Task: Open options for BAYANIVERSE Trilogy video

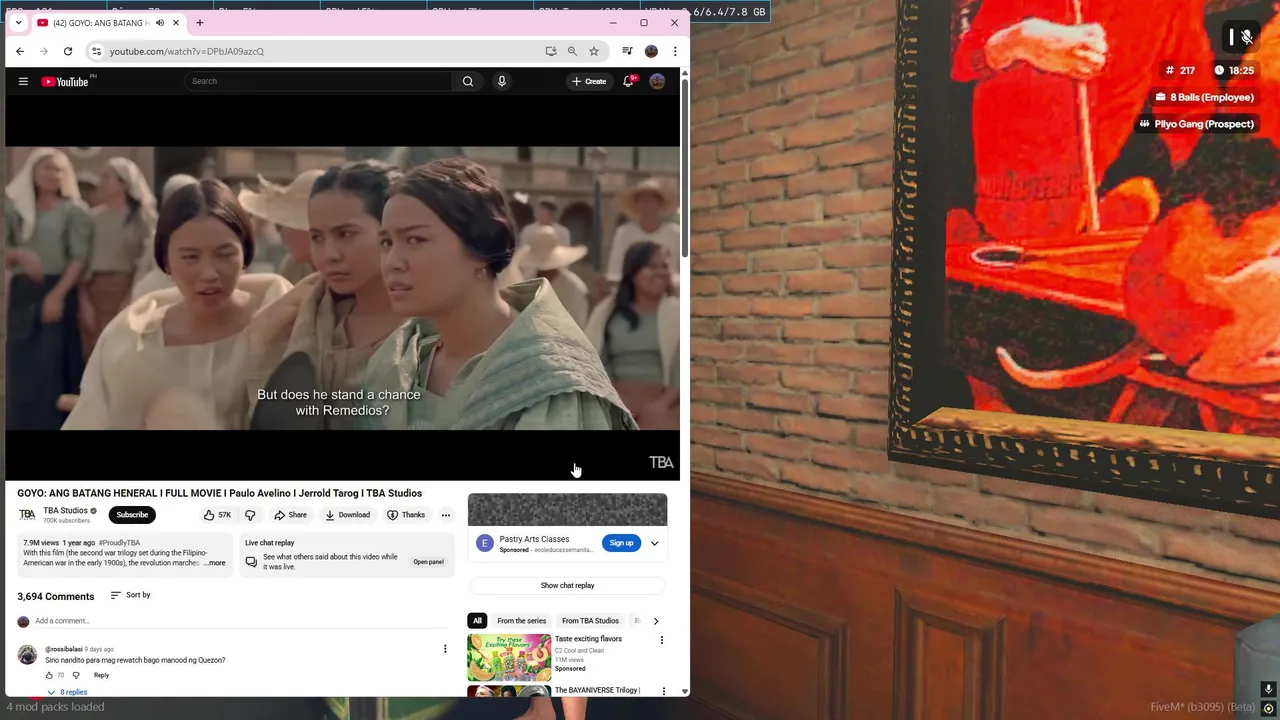Action: click(663, 691)
